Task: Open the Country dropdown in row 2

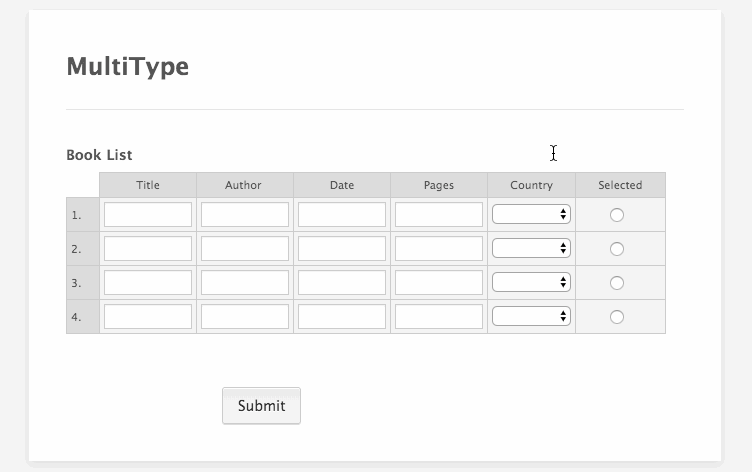Action: click(531, 248)
